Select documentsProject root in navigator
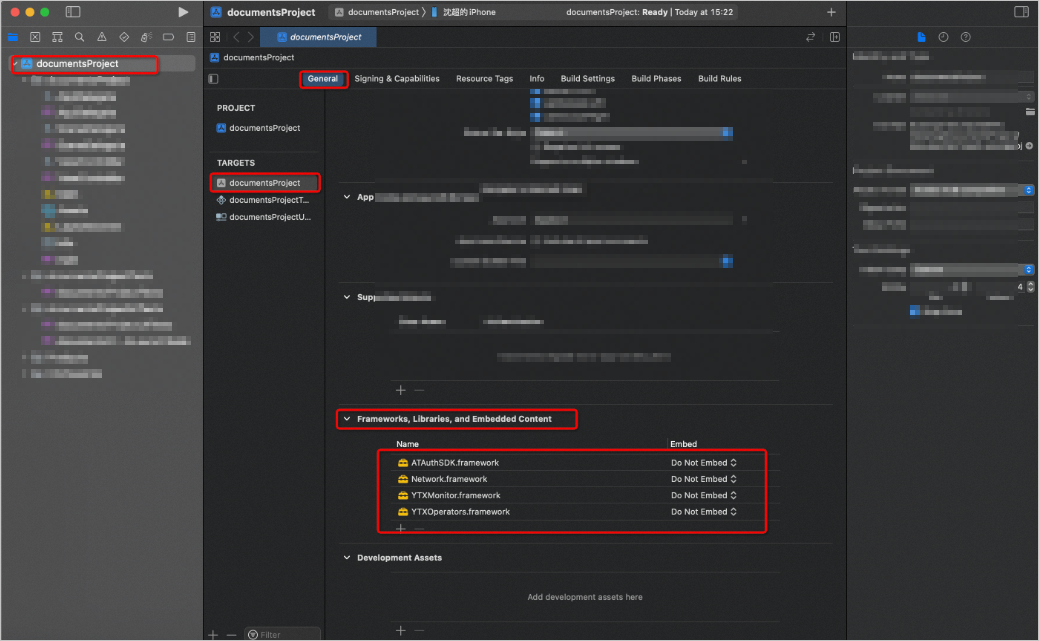The height and width of the screenshot is (641, 1039). (78, 64)
